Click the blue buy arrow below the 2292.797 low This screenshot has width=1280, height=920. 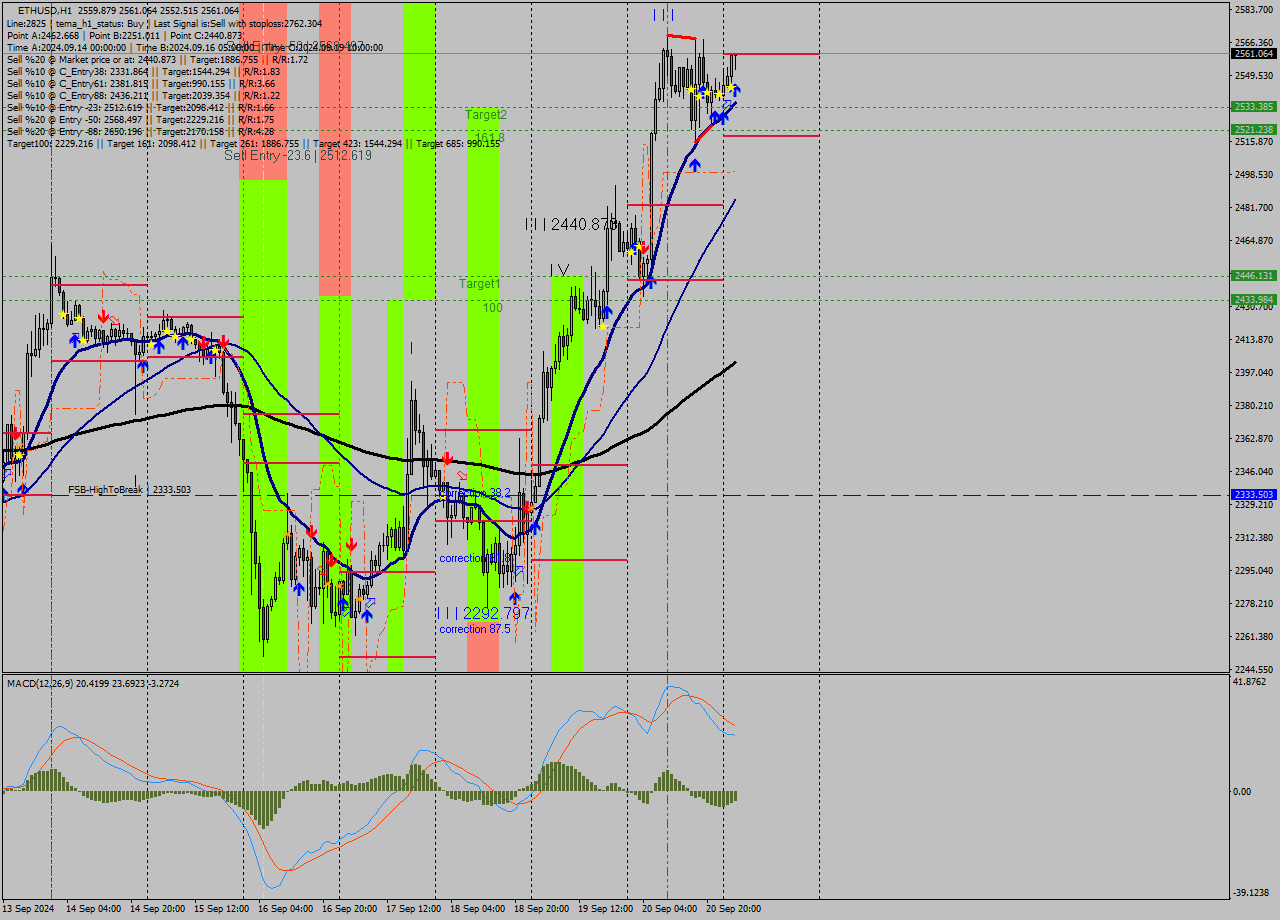(515, 597)
